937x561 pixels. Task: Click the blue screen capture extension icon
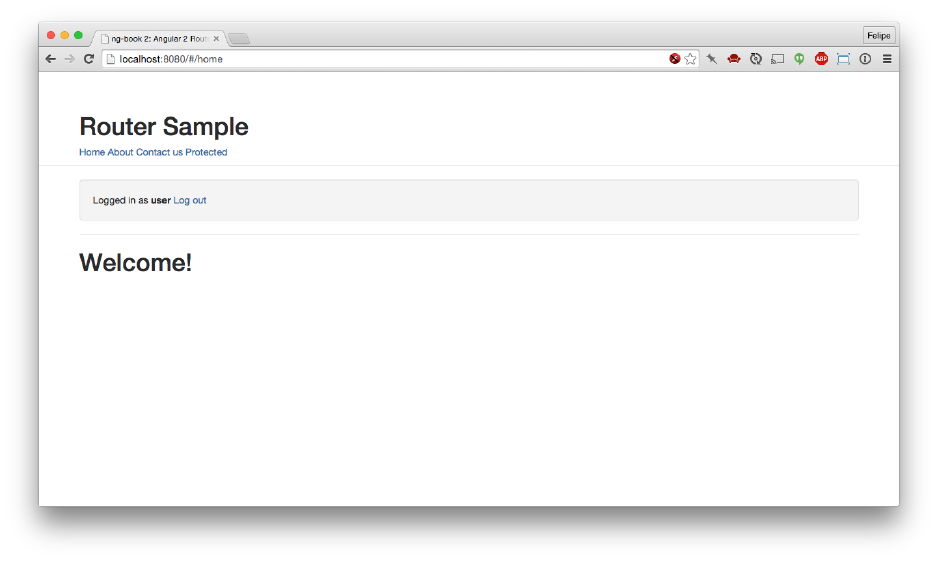click(x=843, y=59)
